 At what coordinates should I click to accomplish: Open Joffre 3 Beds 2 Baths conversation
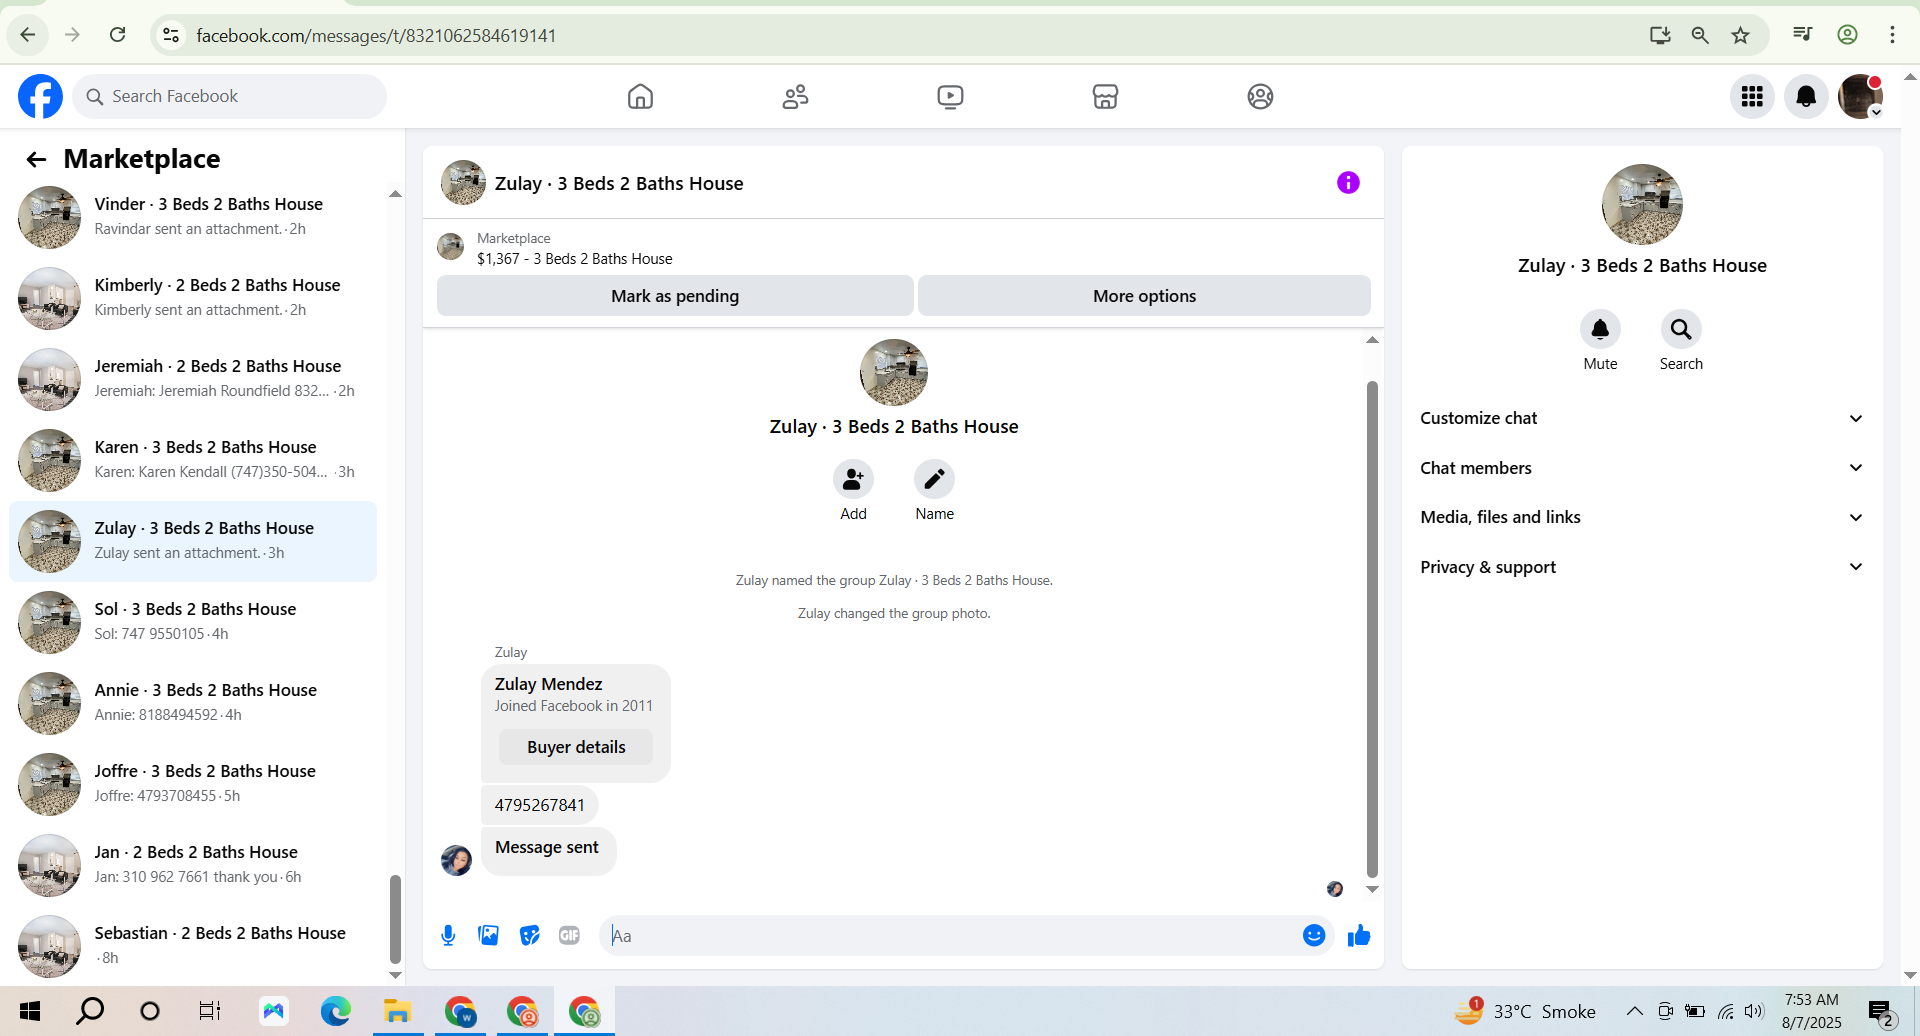[x=193, y=783]
